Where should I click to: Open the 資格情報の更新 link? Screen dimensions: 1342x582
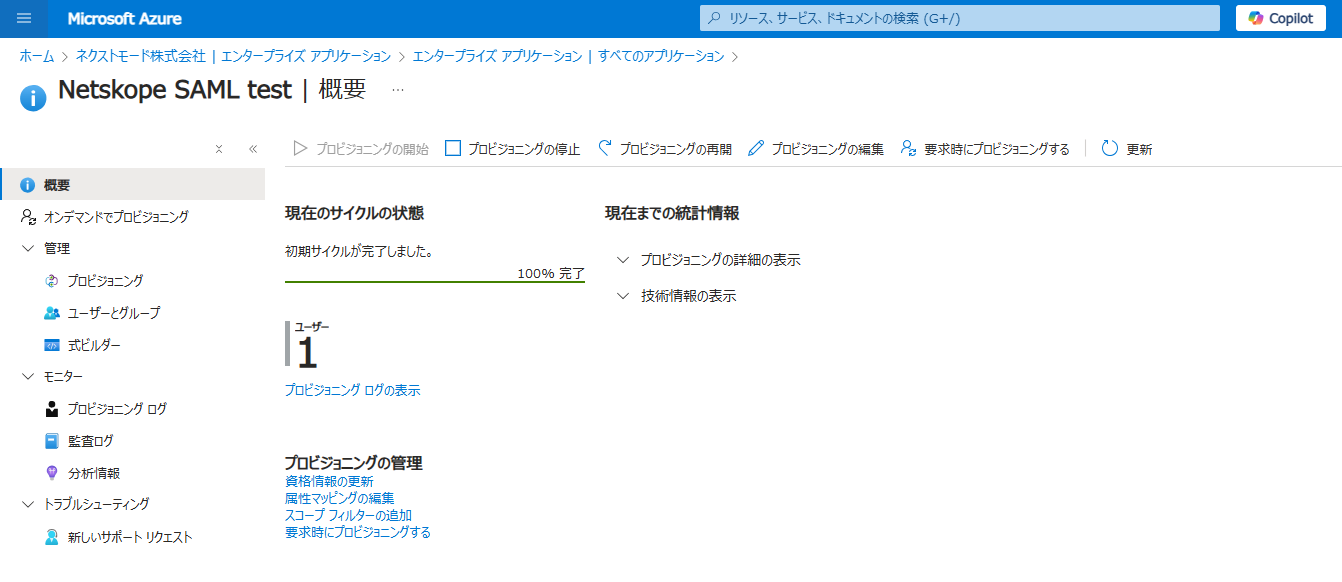tap(327, 480)
